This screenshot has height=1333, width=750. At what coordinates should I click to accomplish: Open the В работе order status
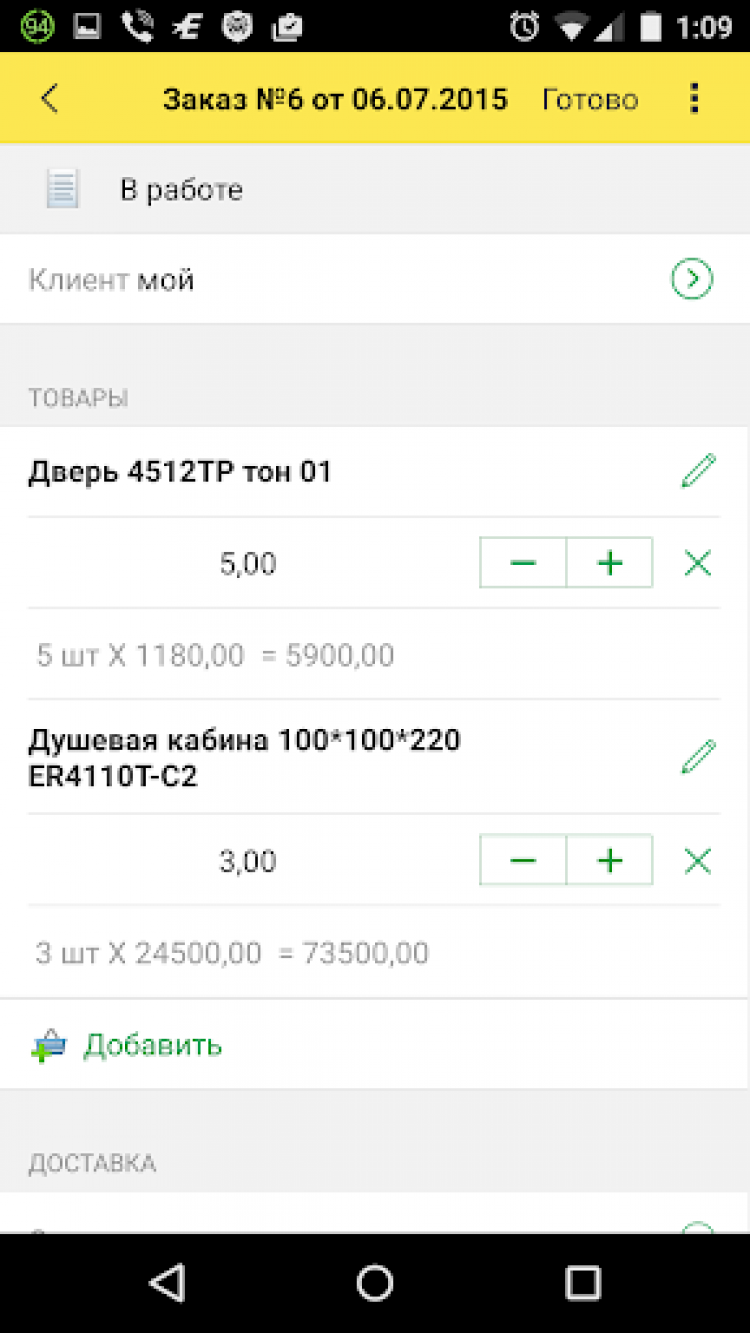click(x=181, y=190)
